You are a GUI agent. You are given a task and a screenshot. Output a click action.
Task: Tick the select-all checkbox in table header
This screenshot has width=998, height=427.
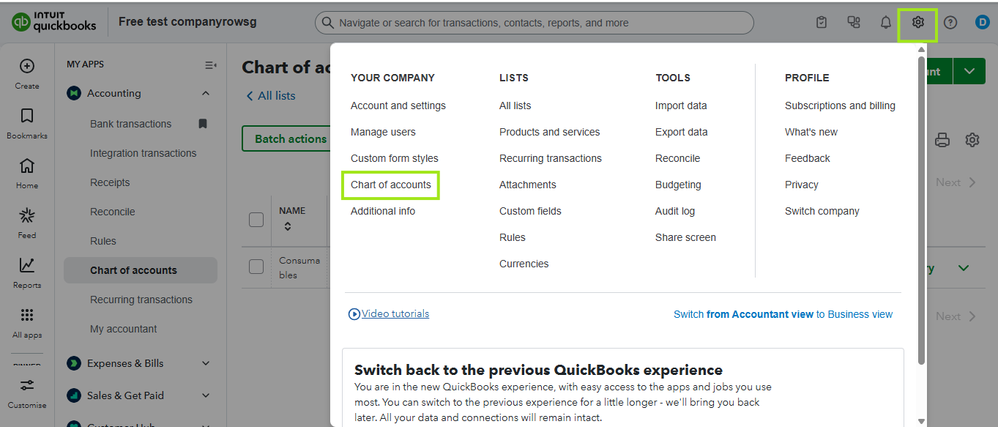[256, 220]
